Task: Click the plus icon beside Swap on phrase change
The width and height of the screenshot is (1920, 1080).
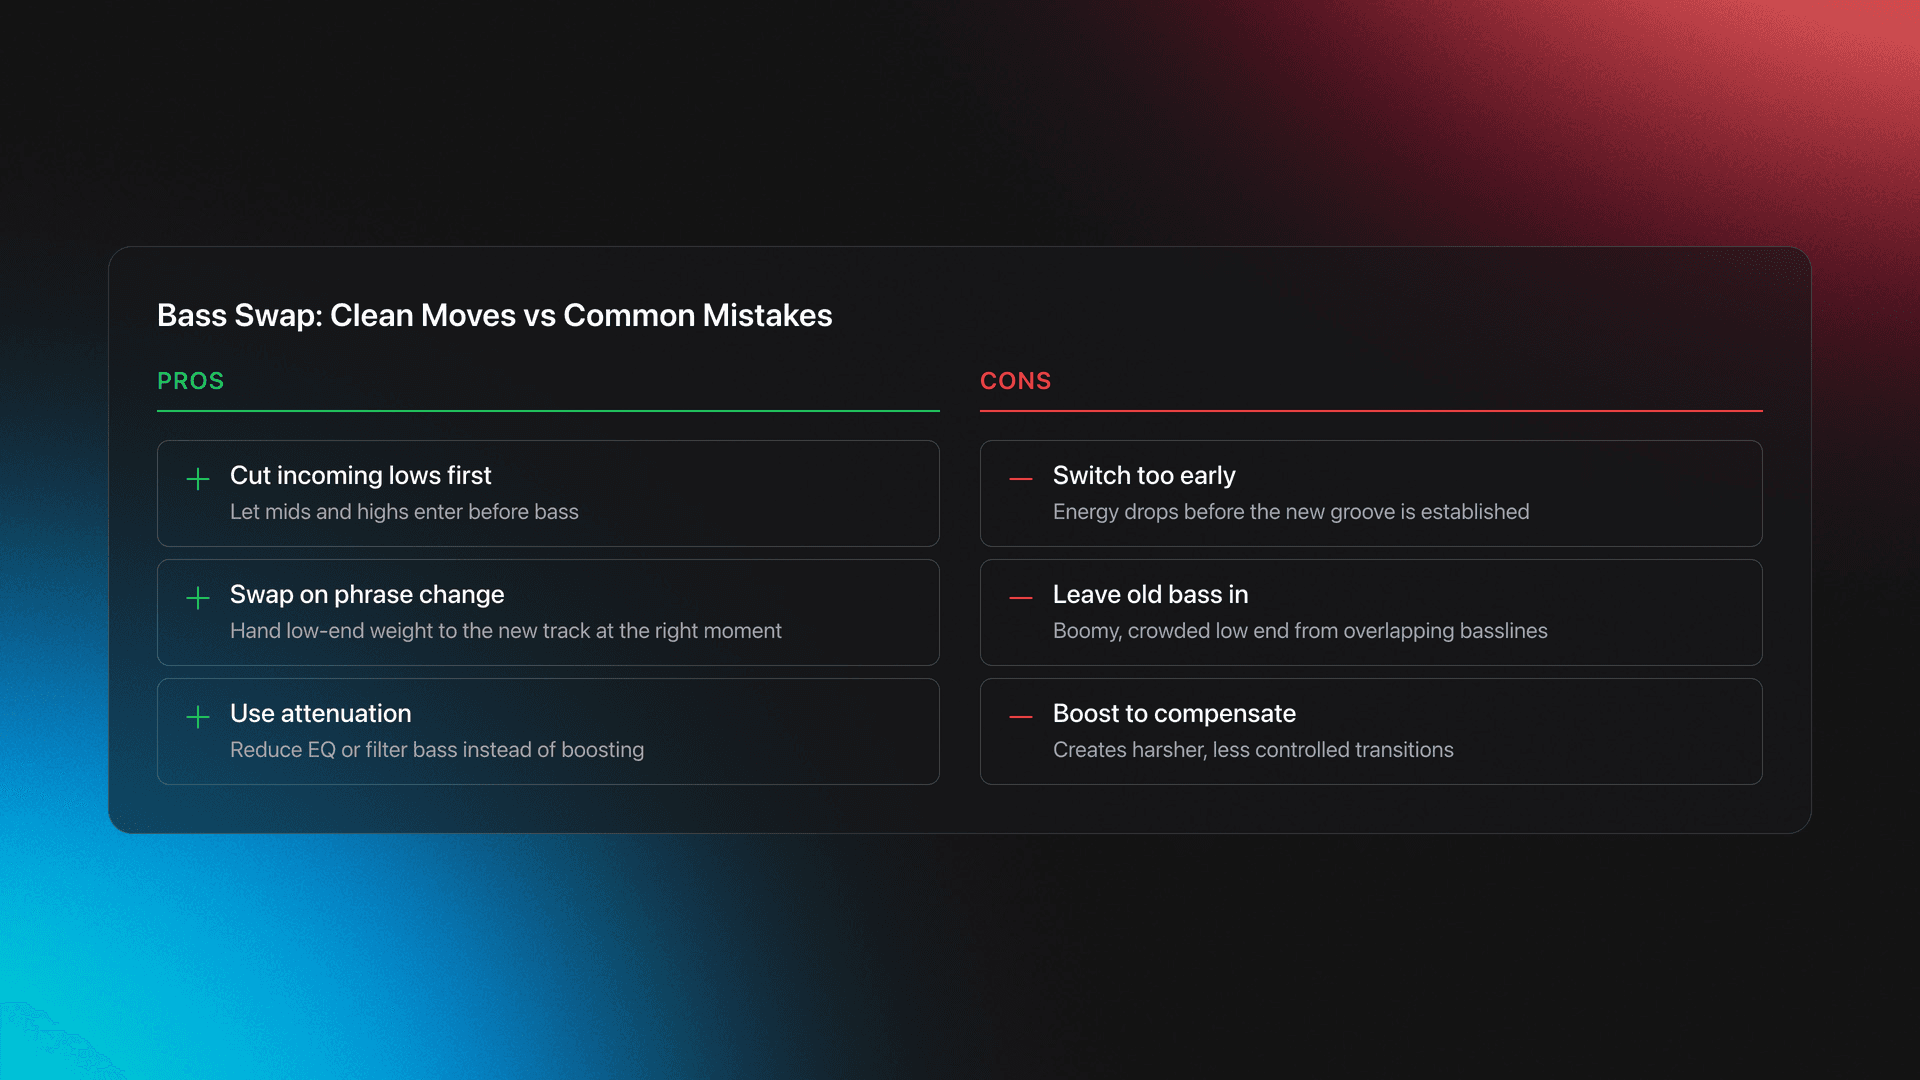Action: click(198, 598)
